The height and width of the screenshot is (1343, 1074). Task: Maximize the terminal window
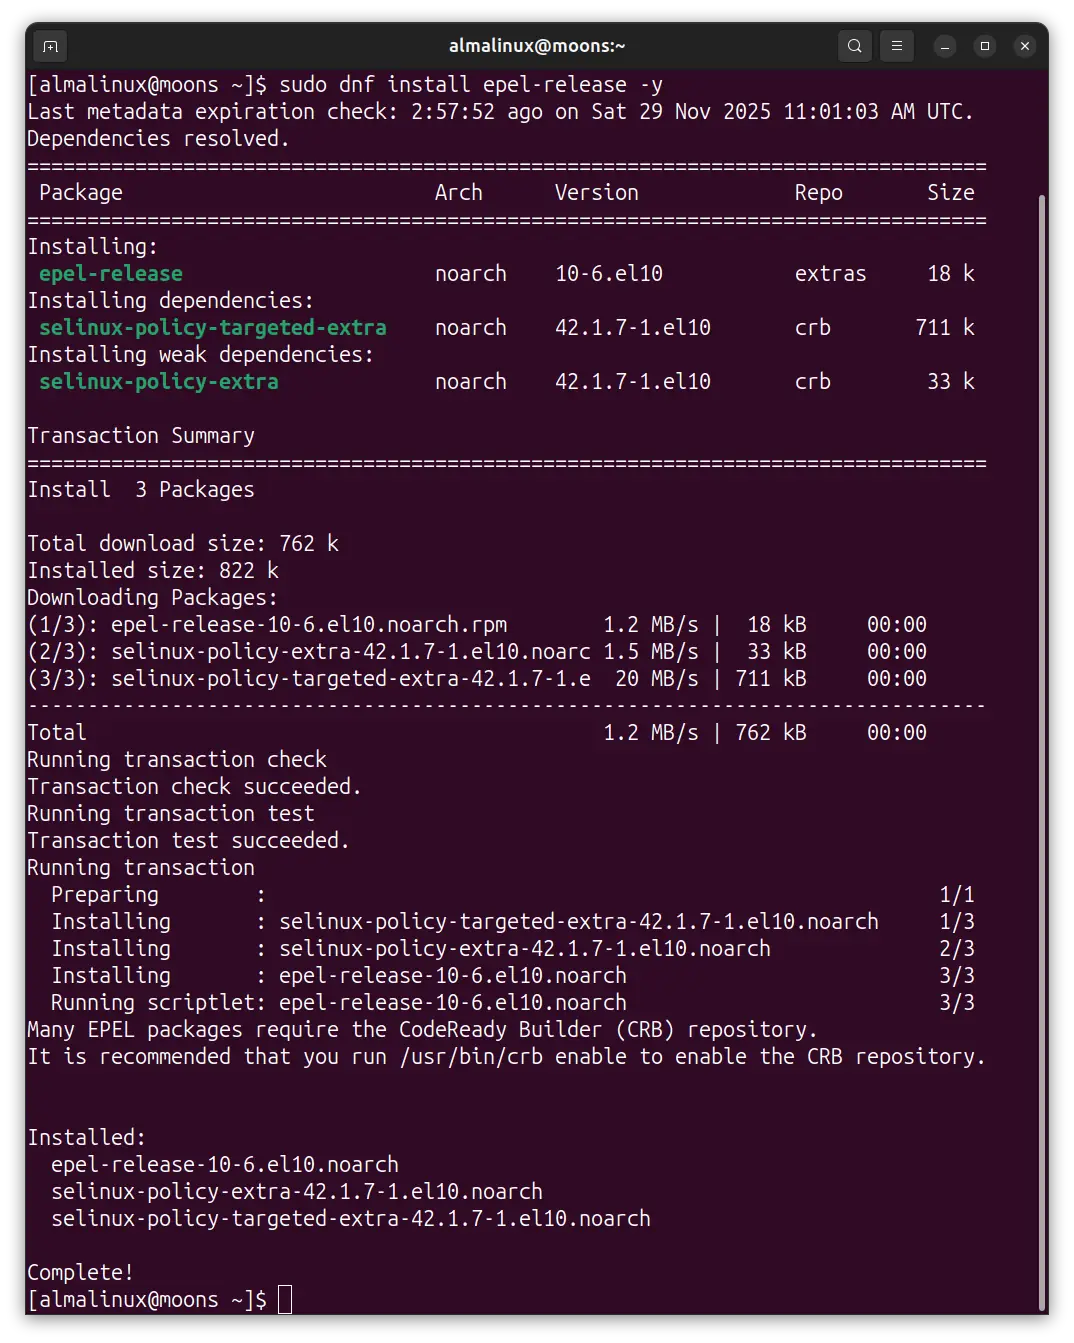click(x=985, y=46)
